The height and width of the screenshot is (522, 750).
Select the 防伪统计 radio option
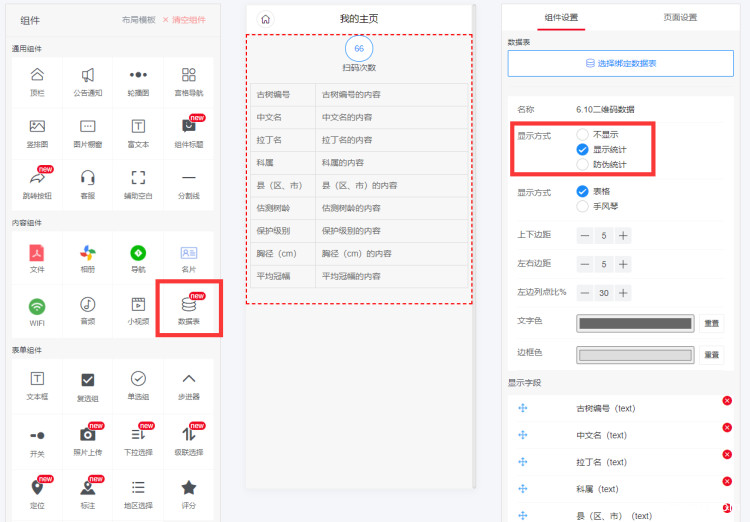click(582, 163)
